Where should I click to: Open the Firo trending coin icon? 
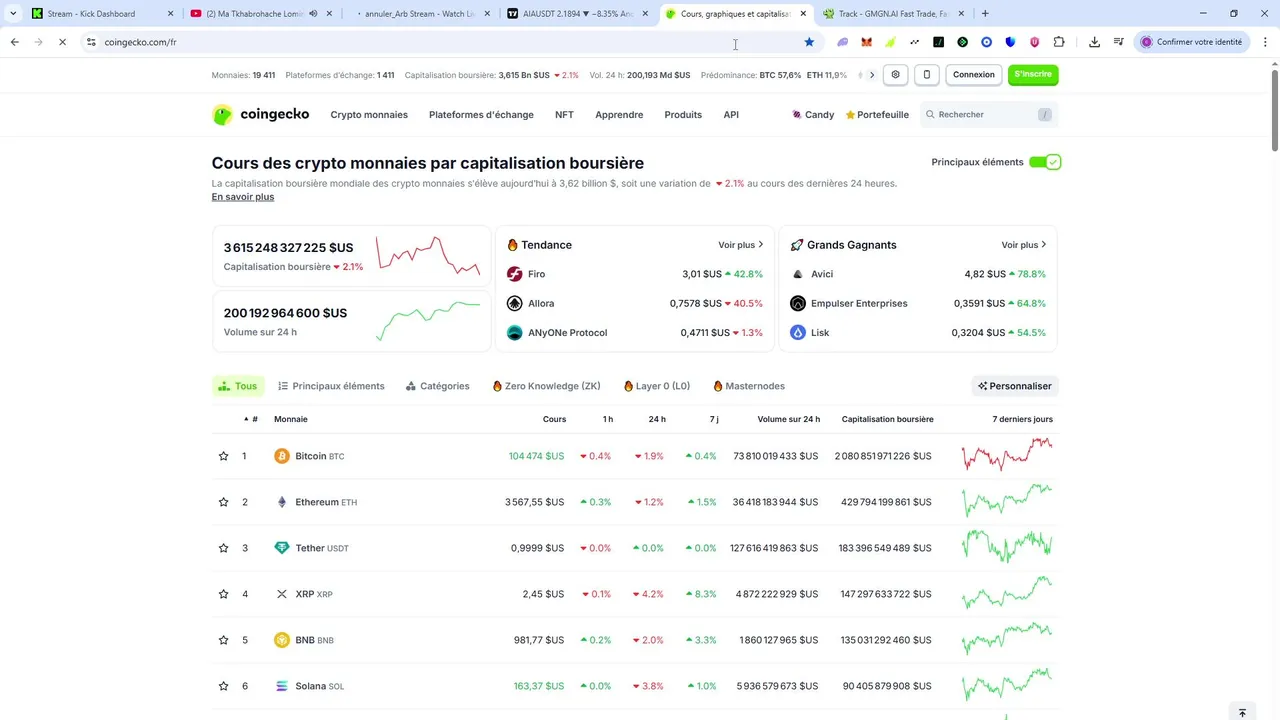[x=515, y=274]
